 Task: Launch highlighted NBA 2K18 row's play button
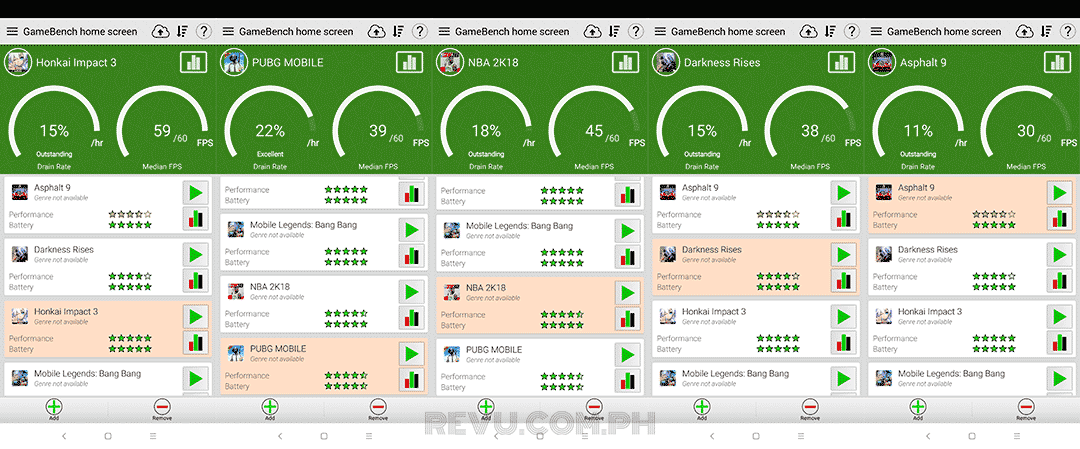(x=627, y=293)
